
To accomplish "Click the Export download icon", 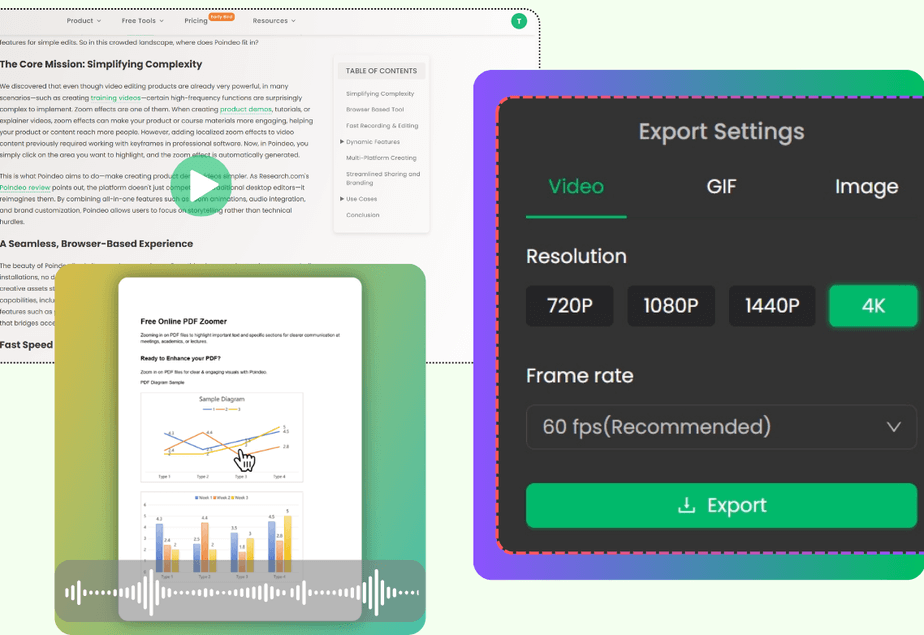I will (686, 505).
